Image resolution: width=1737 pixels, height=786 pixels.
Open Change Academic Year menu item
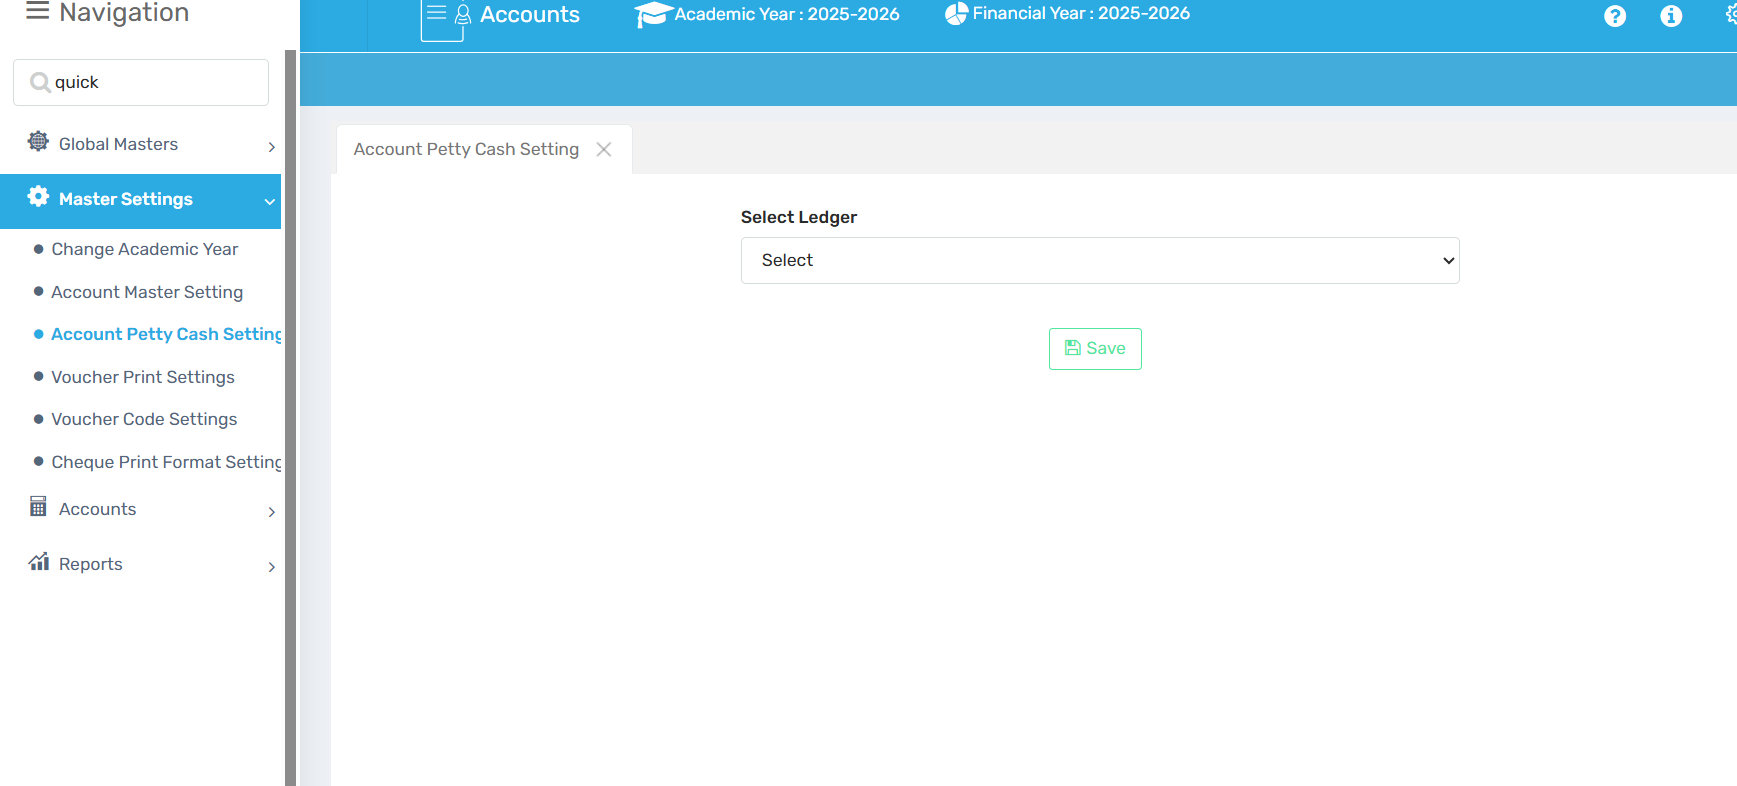[x=145, y=249]
